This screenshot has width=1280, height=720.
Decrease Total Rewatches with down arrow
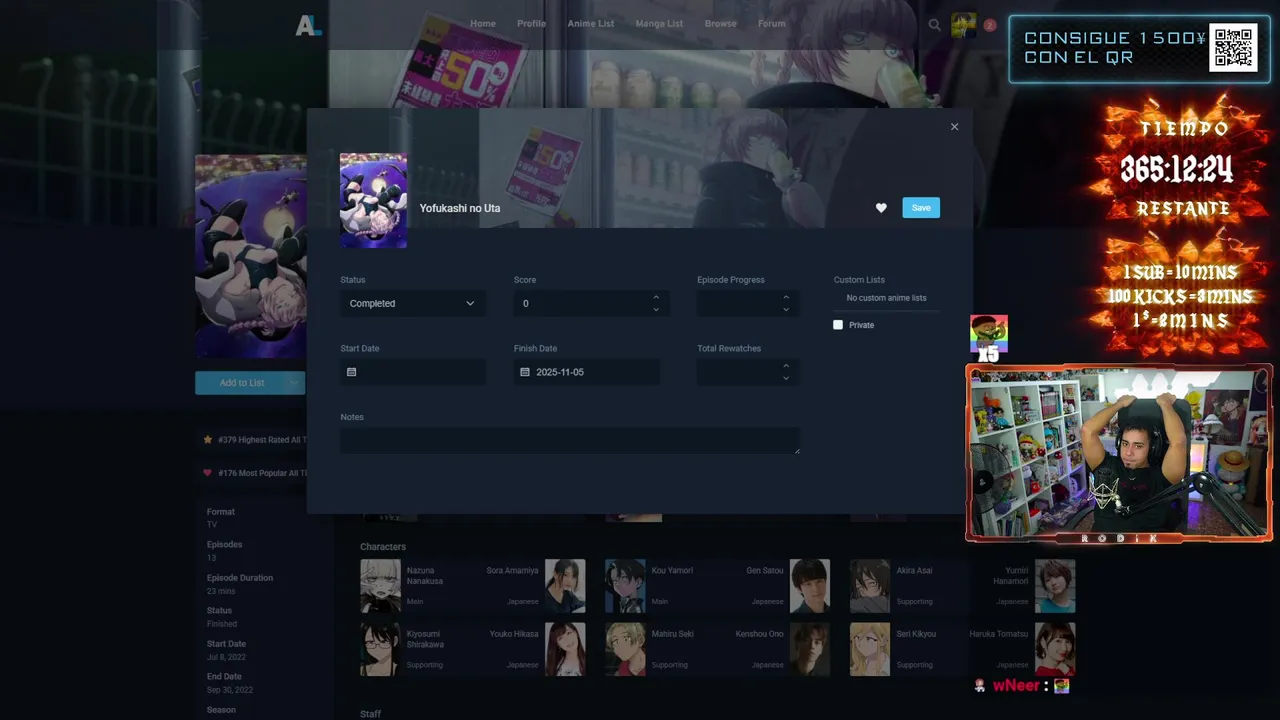[786, 379]
